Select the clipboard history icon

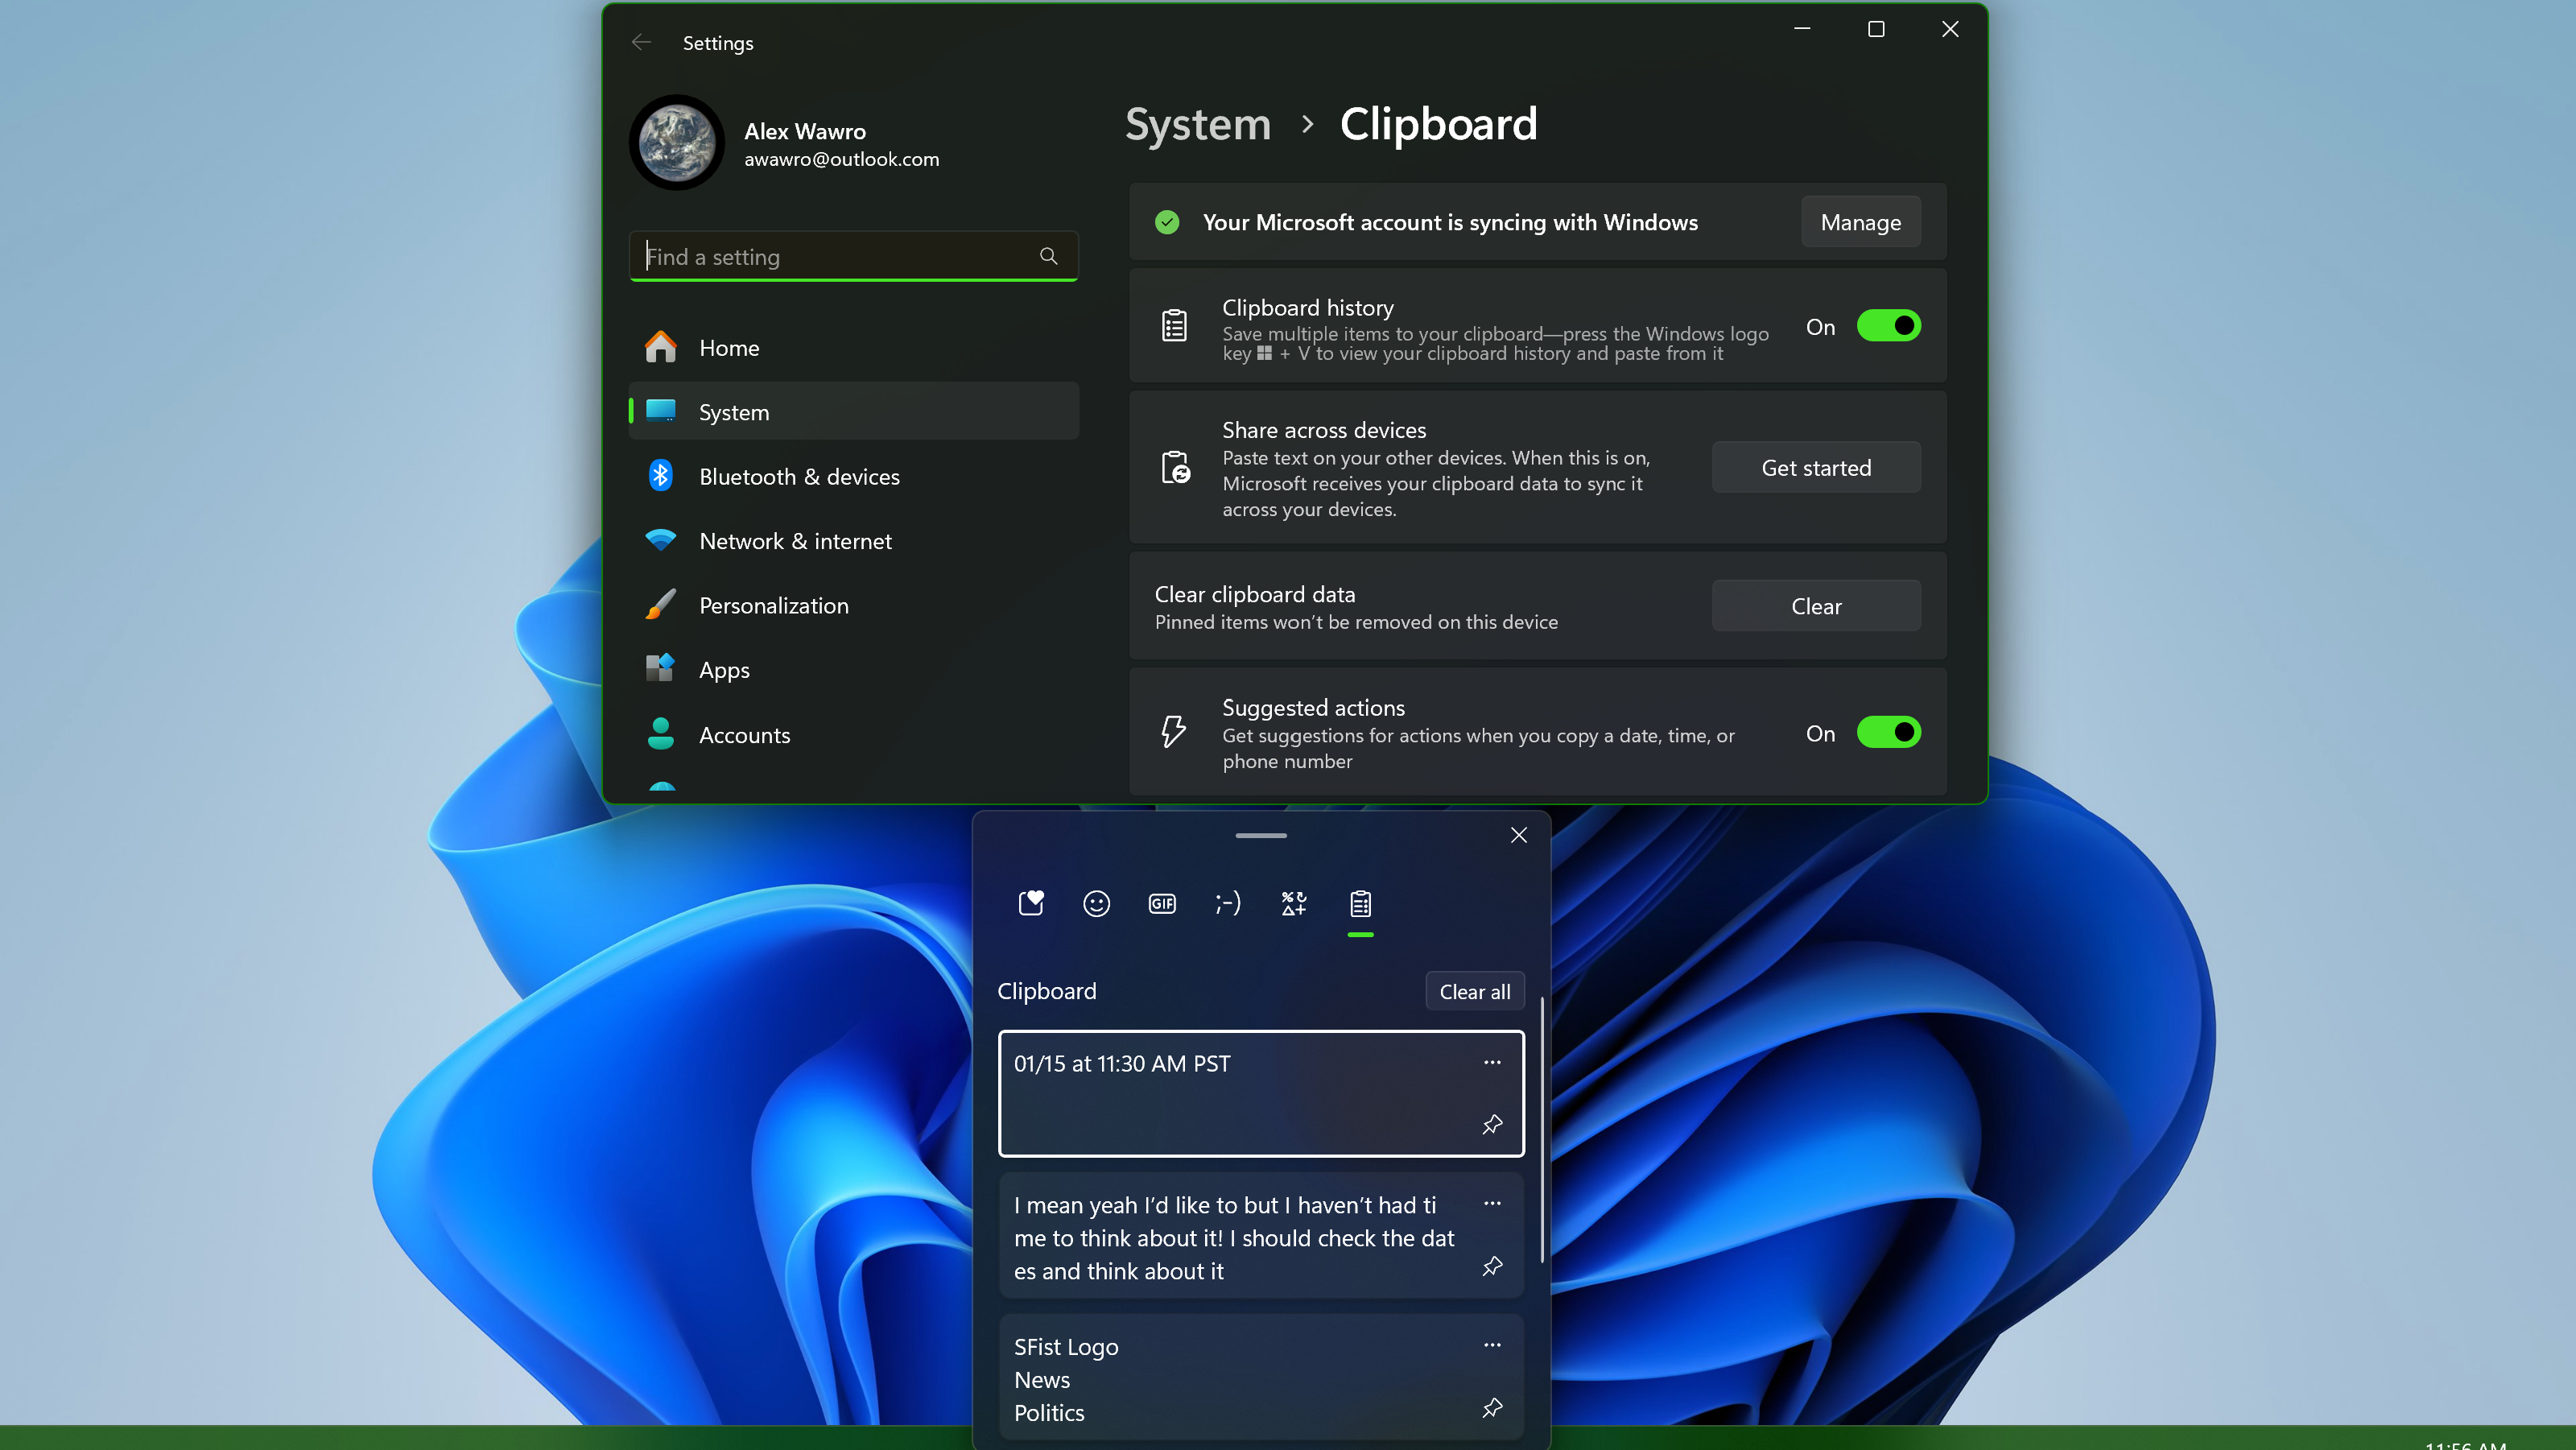click(x=1360, y=903)
